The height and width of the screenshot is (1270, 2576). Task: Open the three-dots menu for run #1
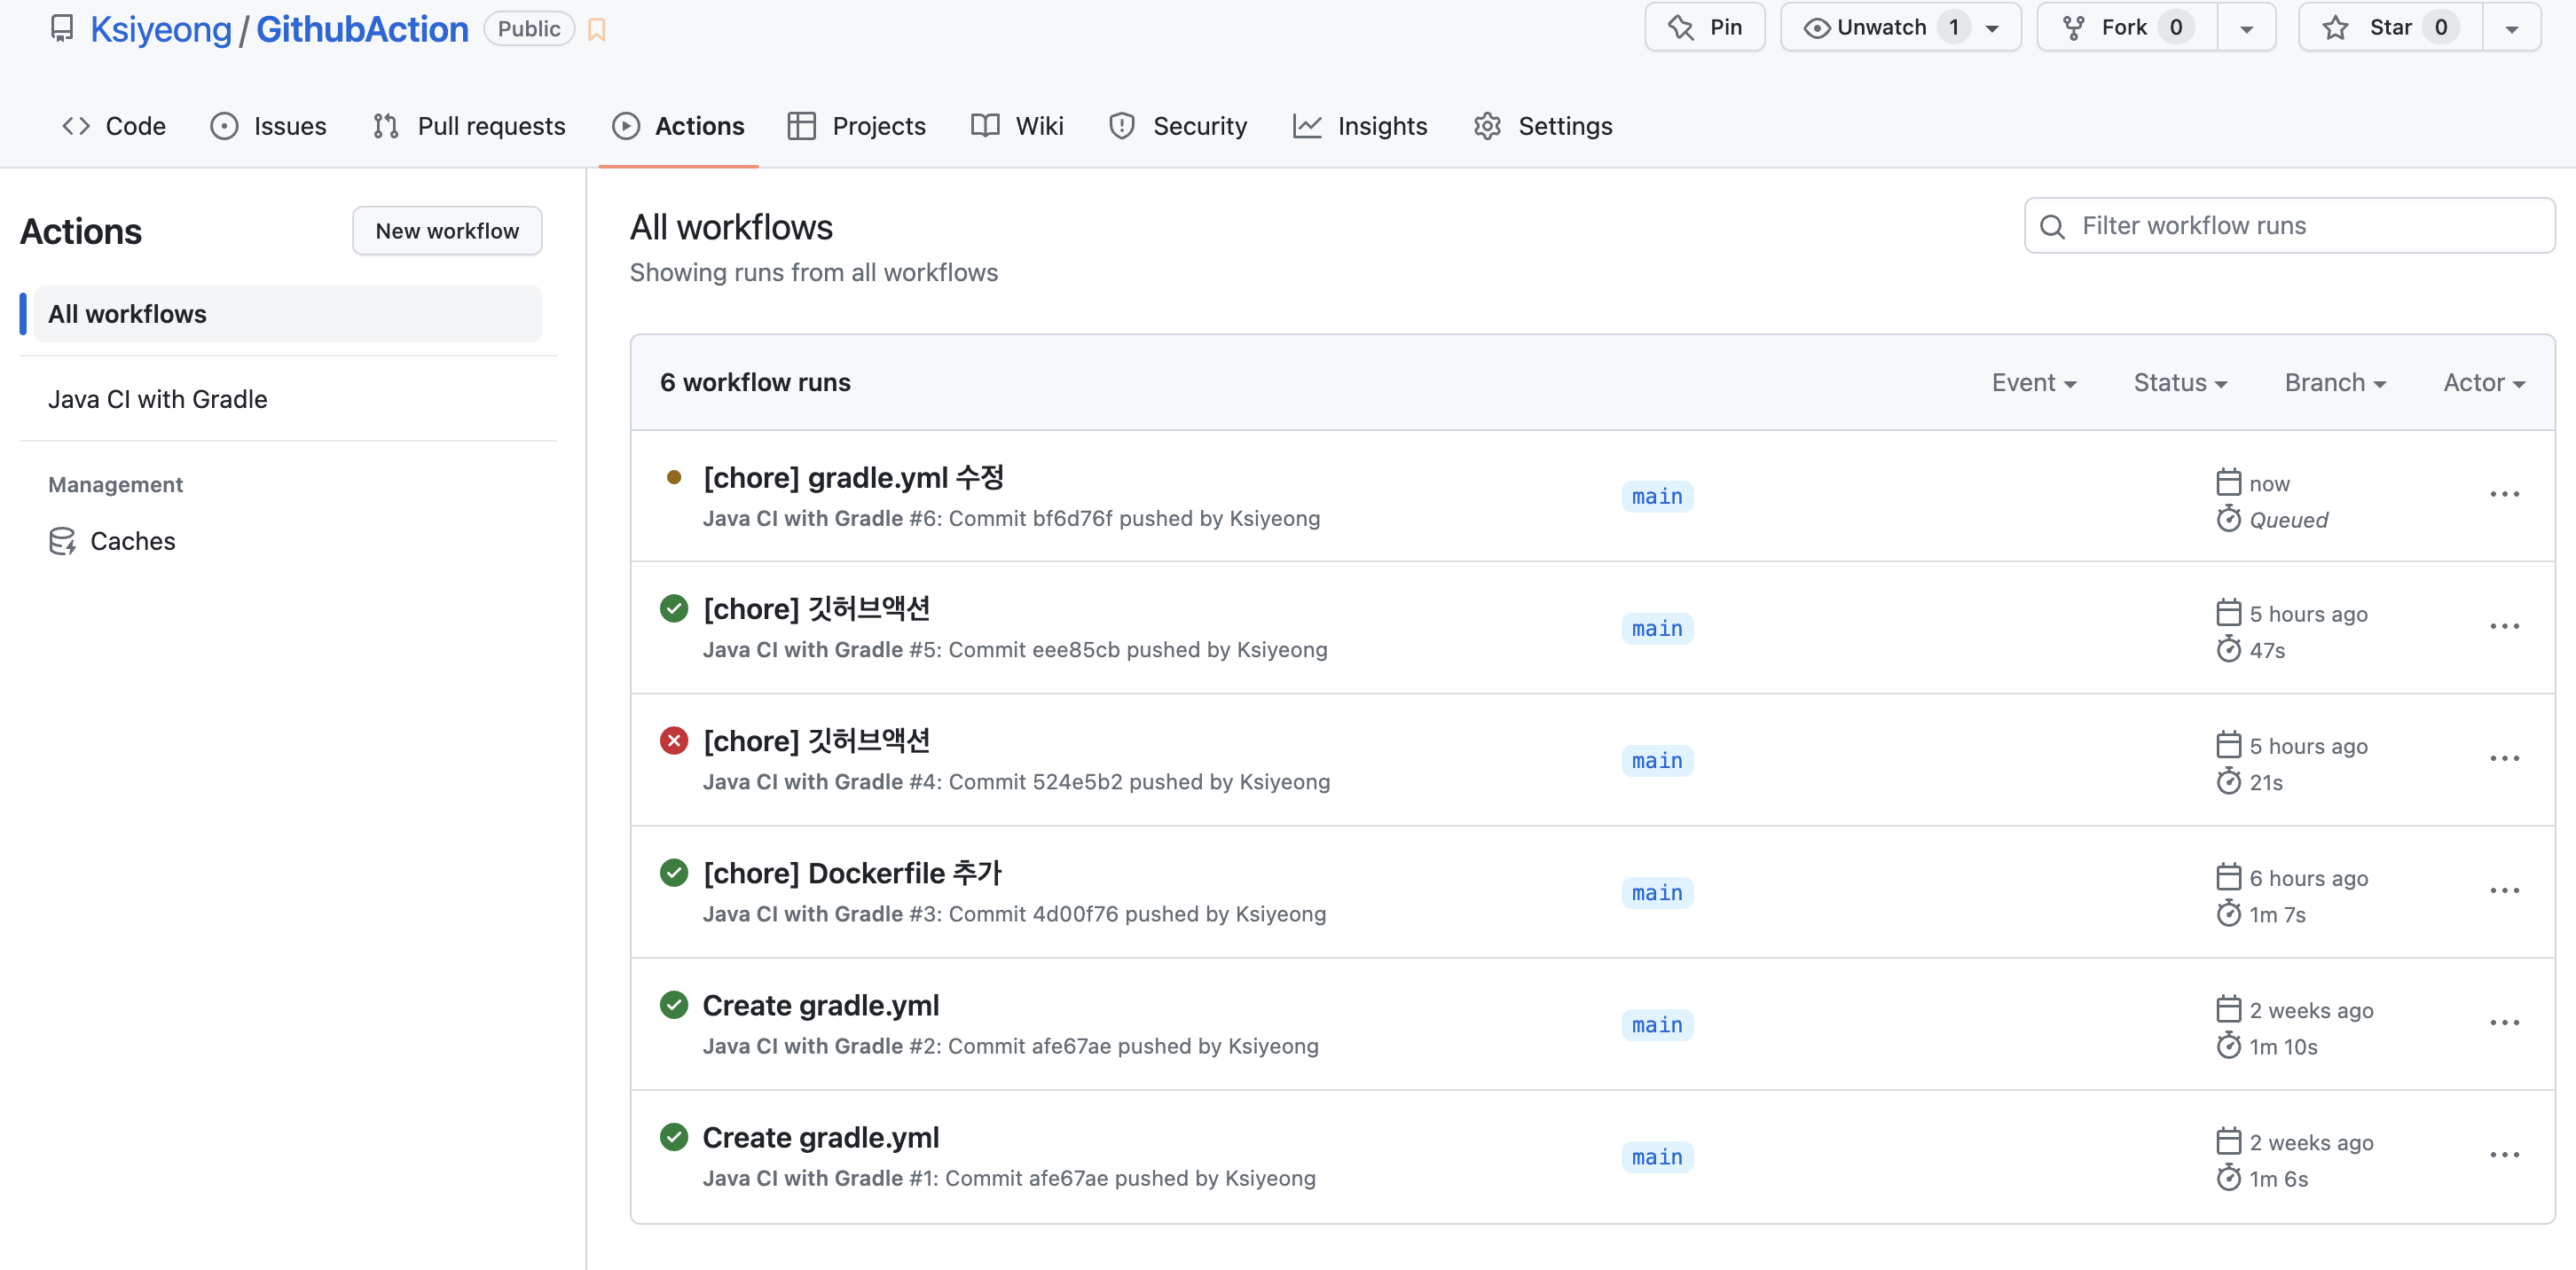point(2503,1155)
